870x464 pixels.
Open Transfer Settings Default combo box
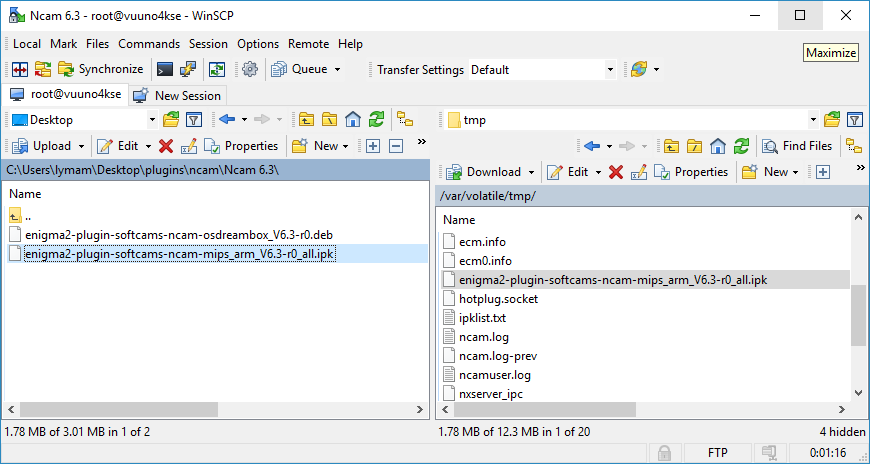click(542, 70)
